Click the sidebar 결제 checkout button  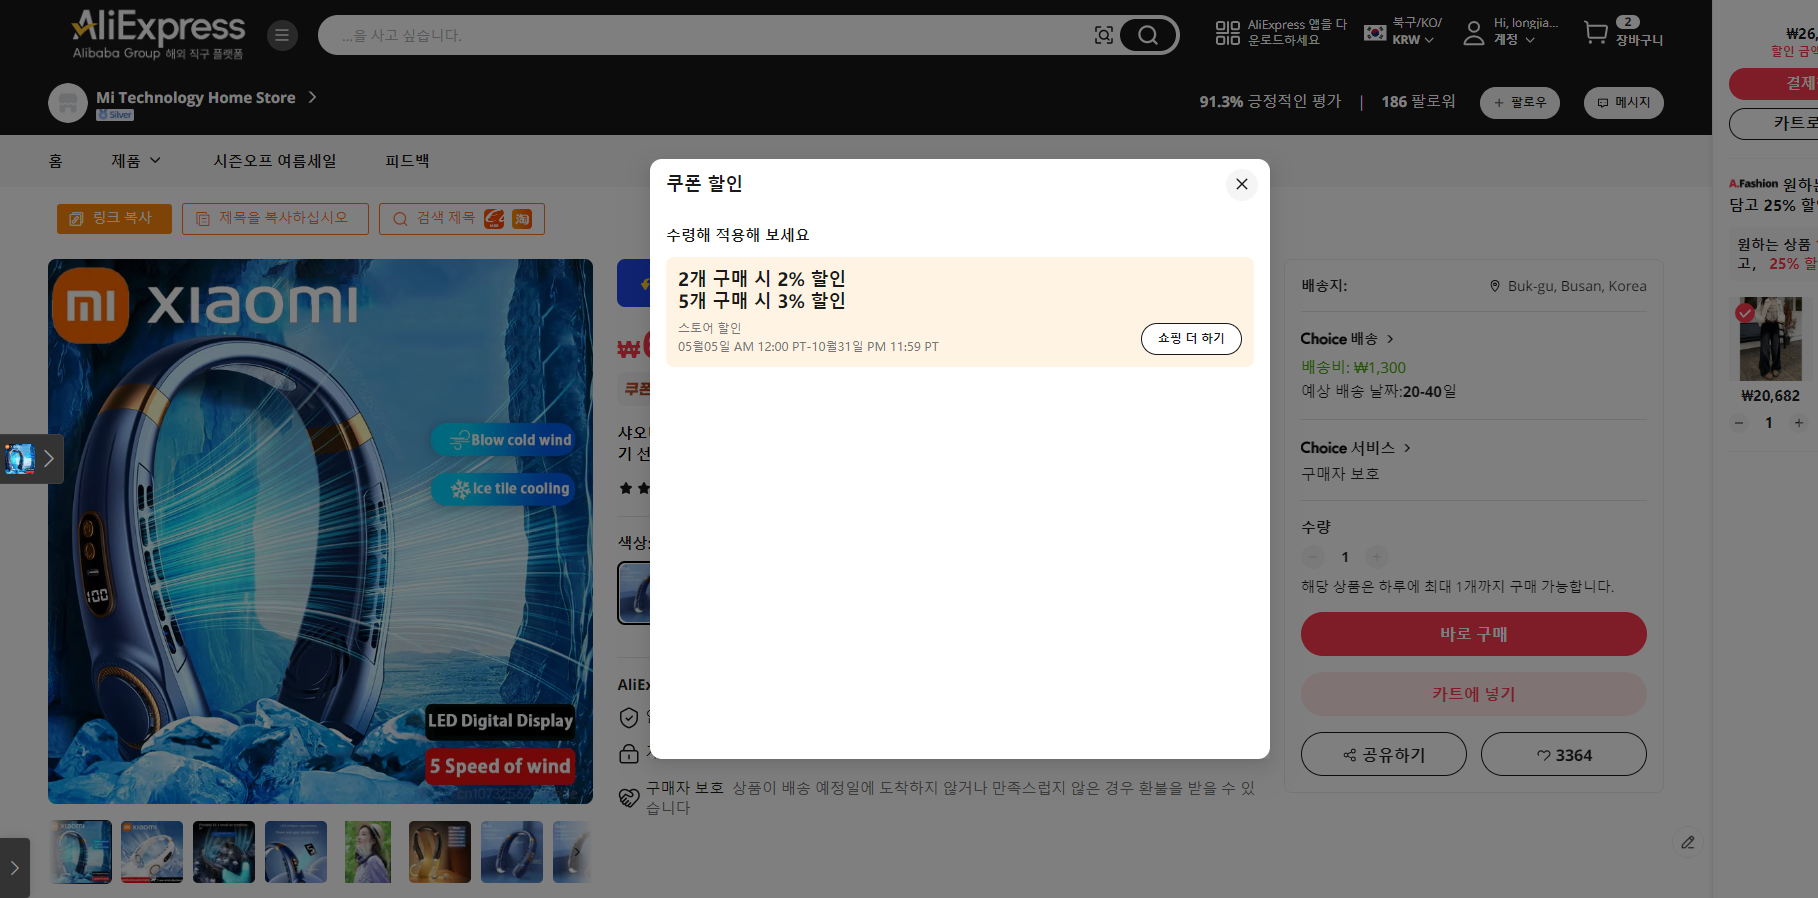(1774, 83)
